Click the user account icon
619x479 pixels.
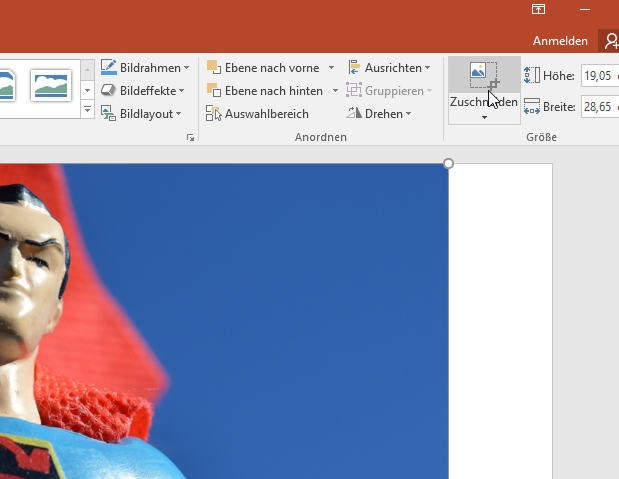(x=610, y=41)
